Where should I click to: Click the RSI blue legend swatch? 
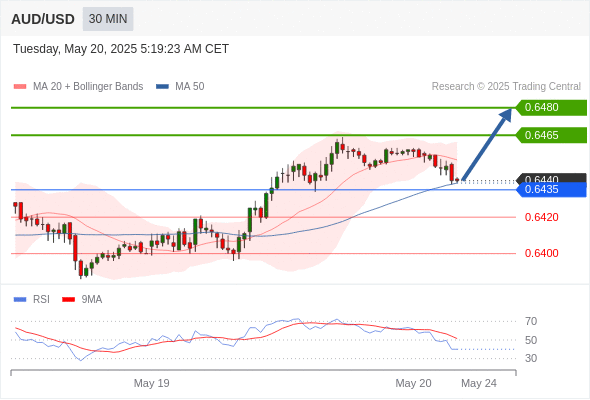pyautogui.click(x=20, y=300)
